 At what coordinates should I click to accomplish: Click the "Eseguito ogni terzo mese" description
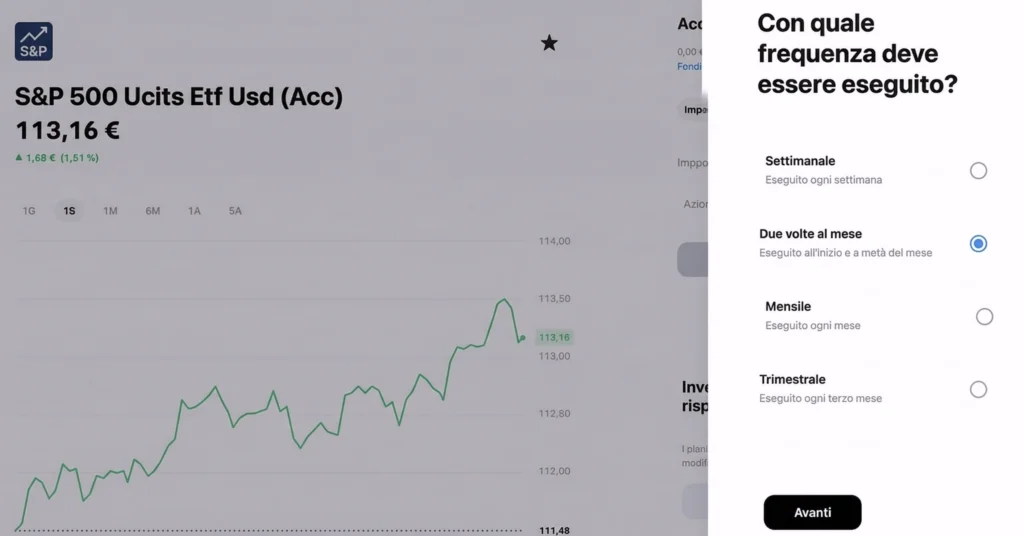click(820, 399)
